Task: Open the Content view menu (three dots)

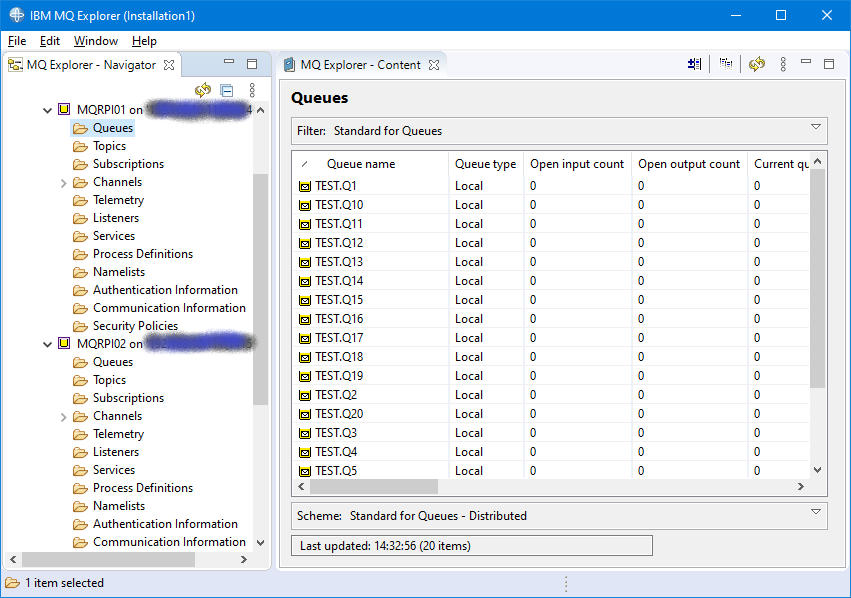Action: [782, 63]
